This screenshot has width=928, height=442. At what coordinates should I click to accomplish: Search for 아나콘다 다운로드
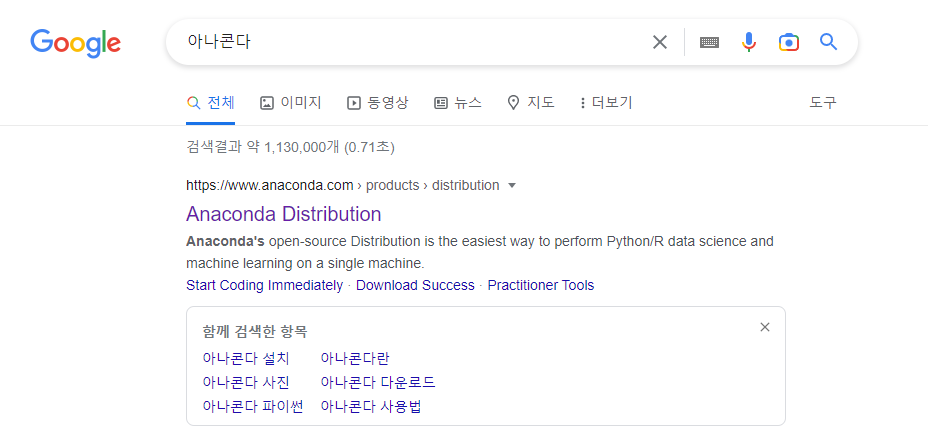tap(378, 382)
